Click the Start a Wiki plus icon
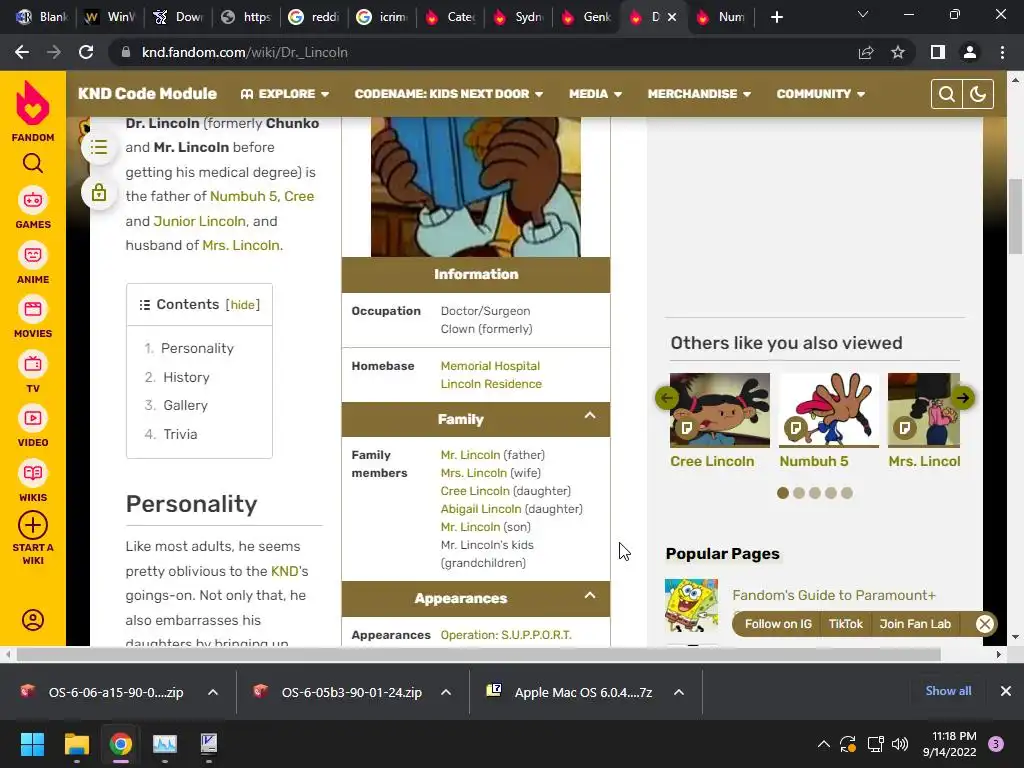 pyautogui.click(x=33, y=525)
